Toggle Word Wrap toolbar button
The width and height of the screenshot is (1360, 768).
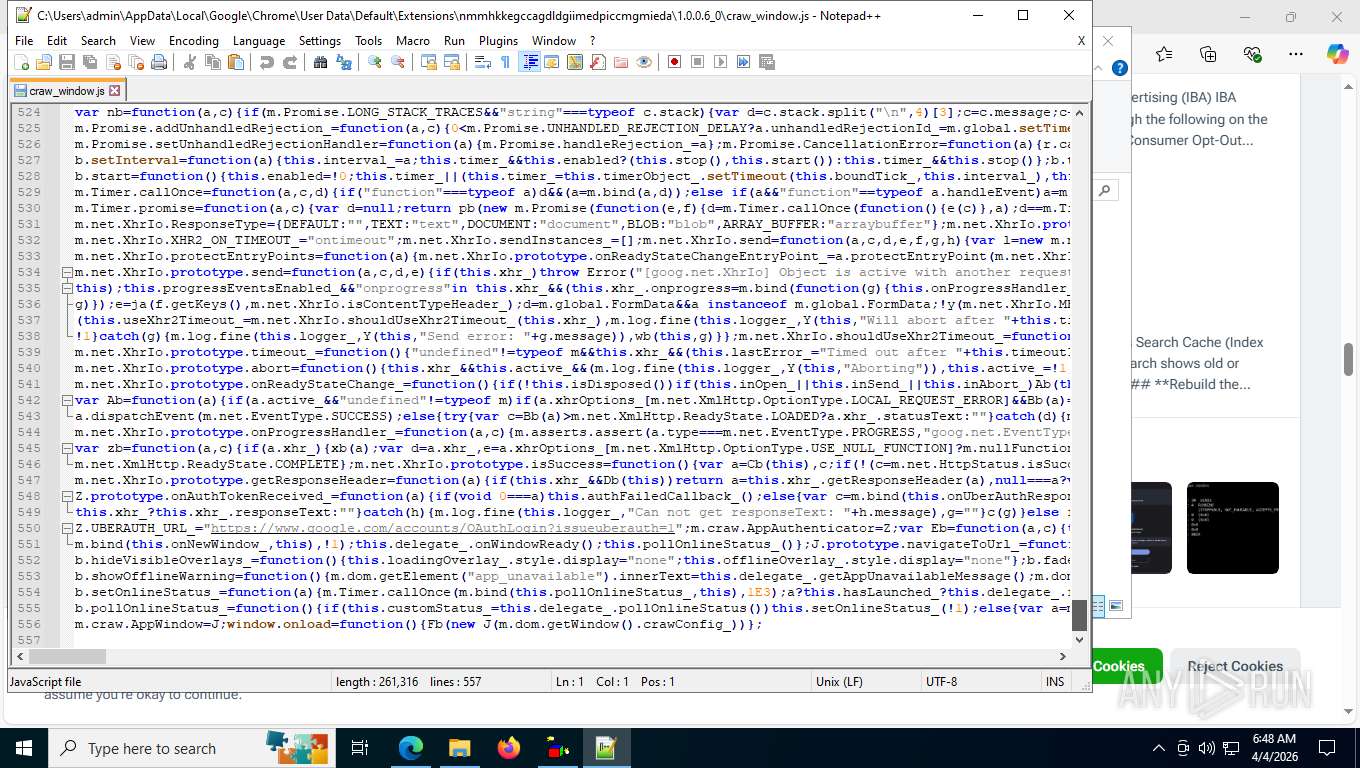[482, 62]
